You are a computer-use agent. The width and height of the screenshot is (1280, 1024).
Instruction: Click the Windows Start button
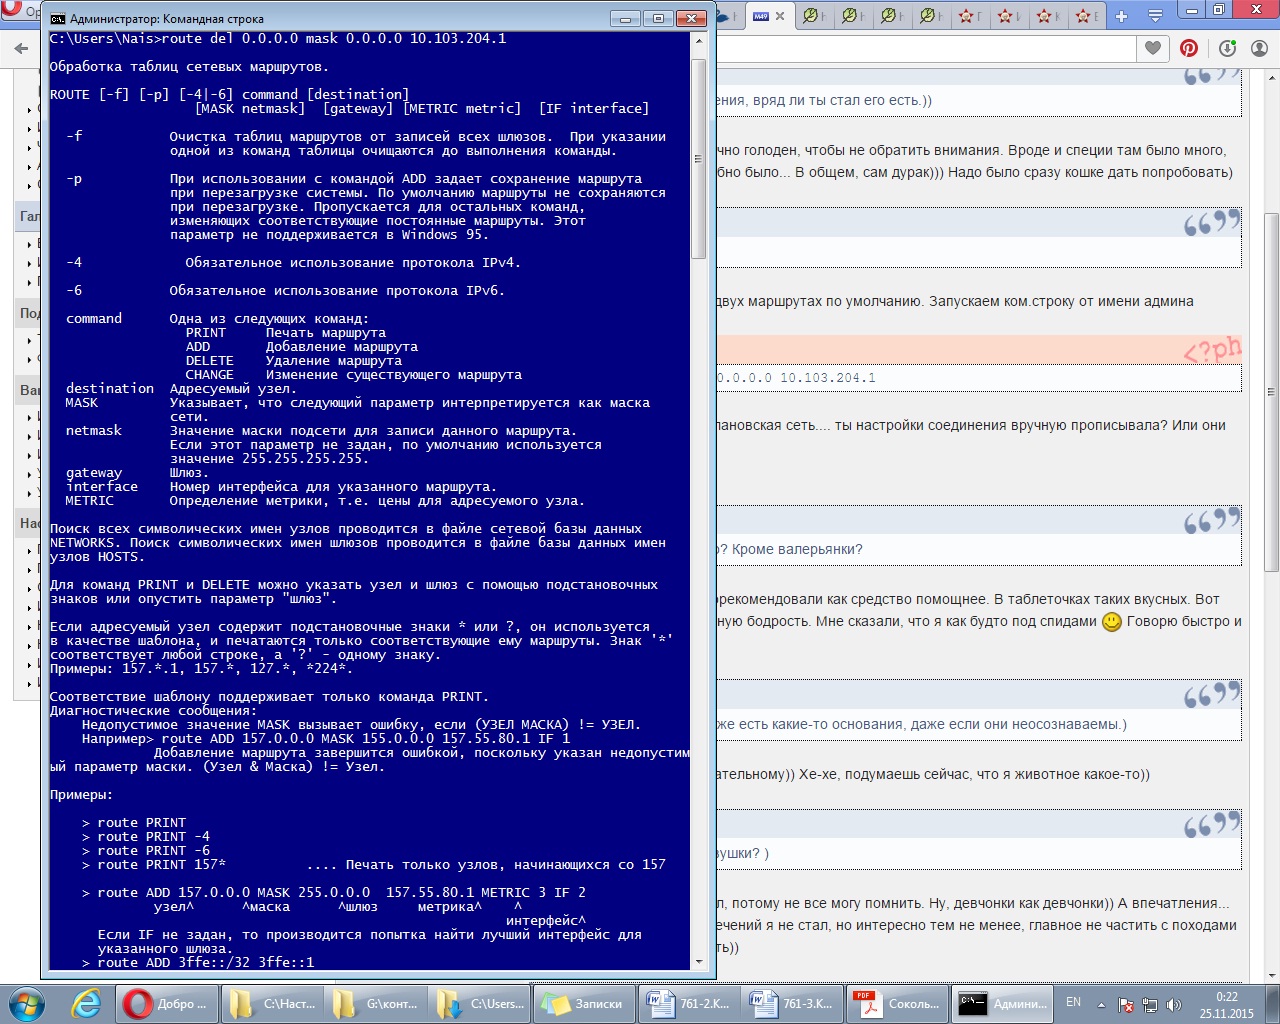pyautogui.click(x=27, y=1003)
